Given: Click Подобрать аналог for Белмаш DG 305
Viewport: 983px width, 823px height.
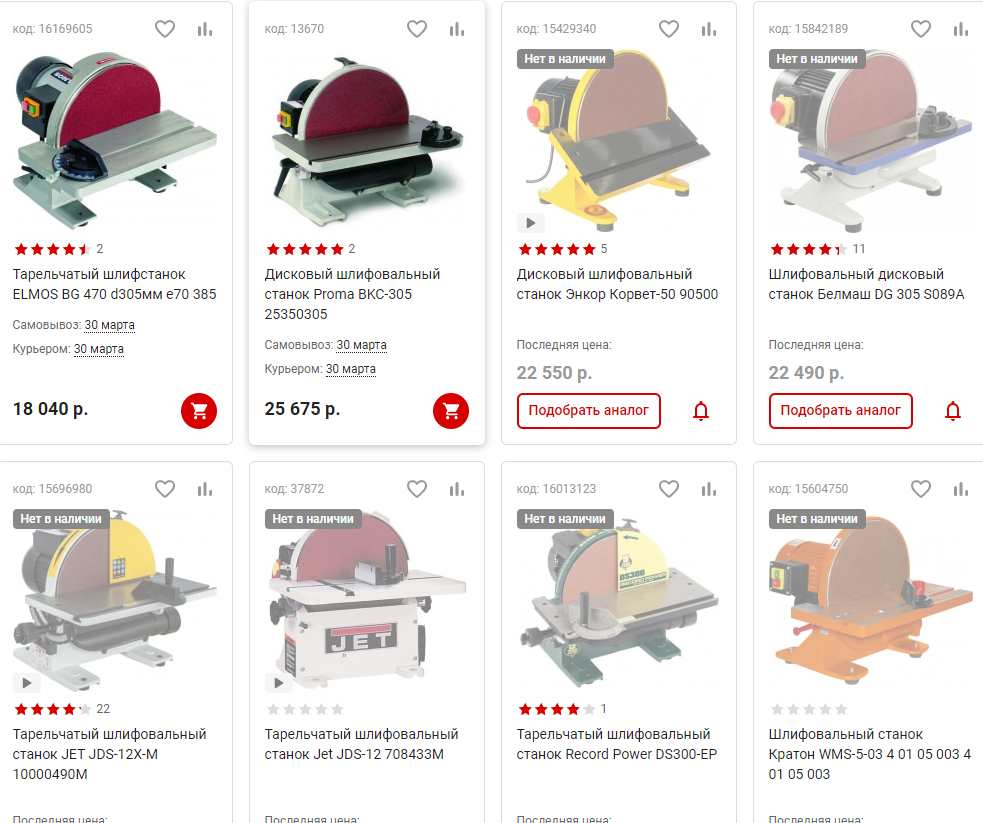Looking at the screenshot, I should click(841, 411).
